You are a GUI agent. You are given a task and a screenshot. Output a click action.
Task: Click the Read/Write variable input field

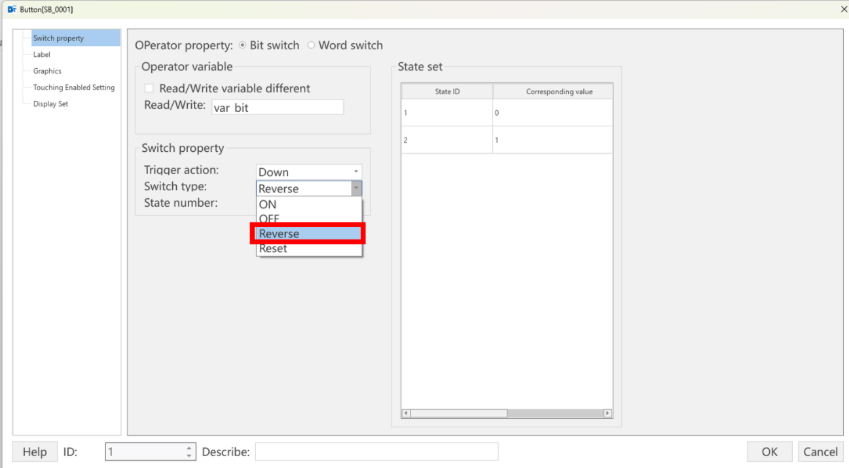(x=277, y=107)
